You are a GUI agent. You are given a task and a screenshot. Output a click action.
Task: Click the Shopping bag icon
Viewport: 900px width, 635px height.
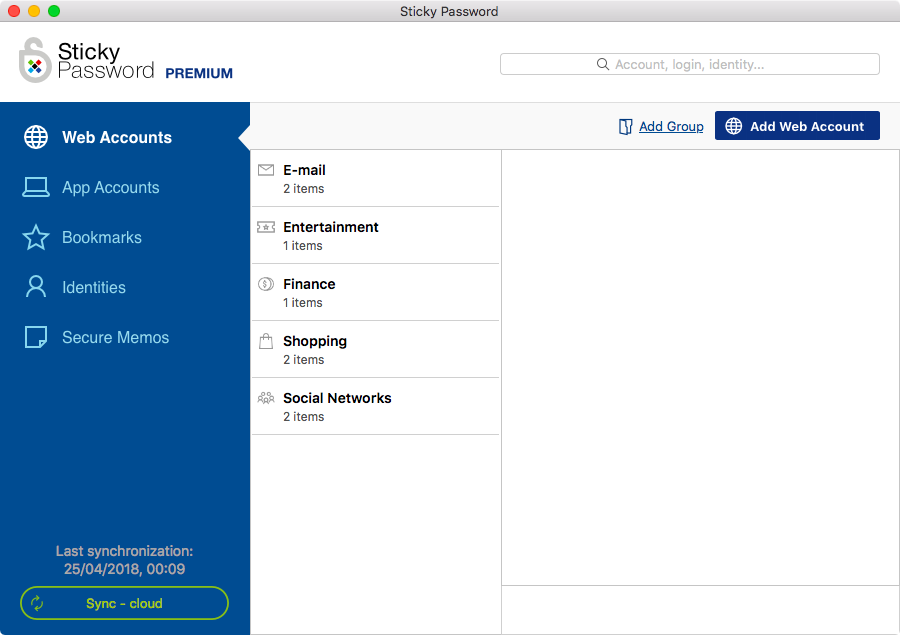pyautogui.click(x=266, y=341)
